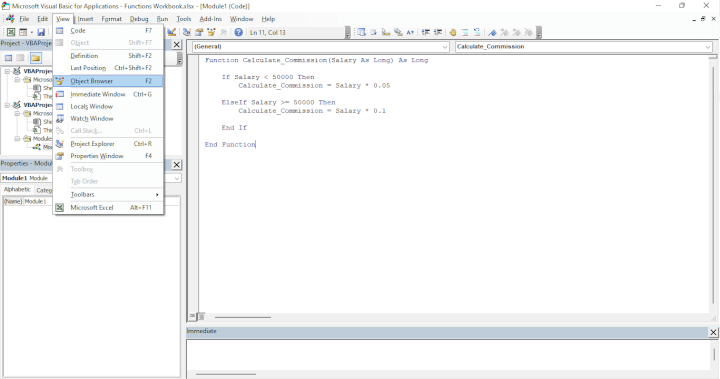The height and width of the screenshot is (379, 720).
Task: Click the VBA application icon left of File
Action: (x=10, y=19)
